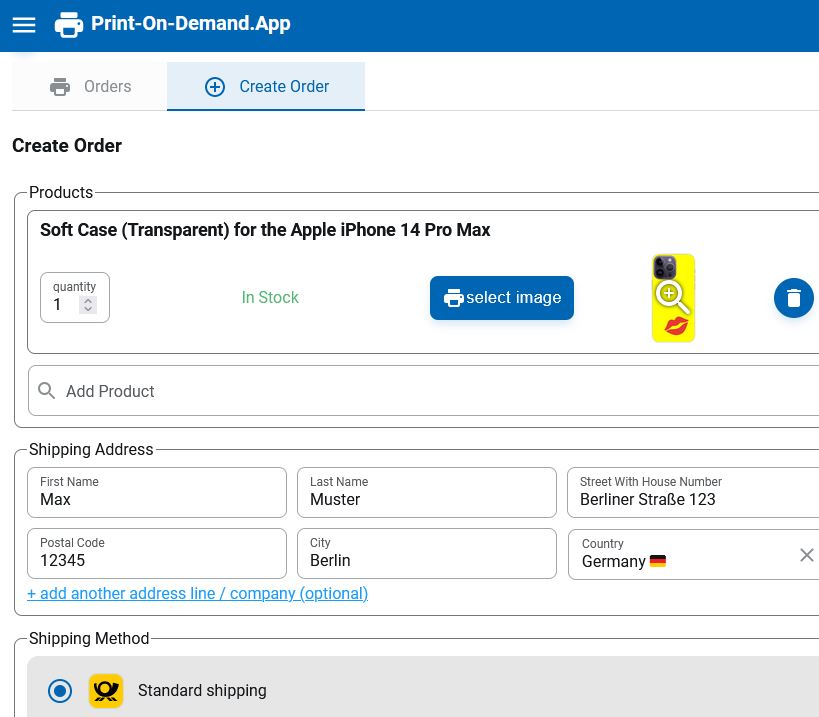Switch to the Orders tab
Viewport: 819px width, 717px height.
coord(90,87)
